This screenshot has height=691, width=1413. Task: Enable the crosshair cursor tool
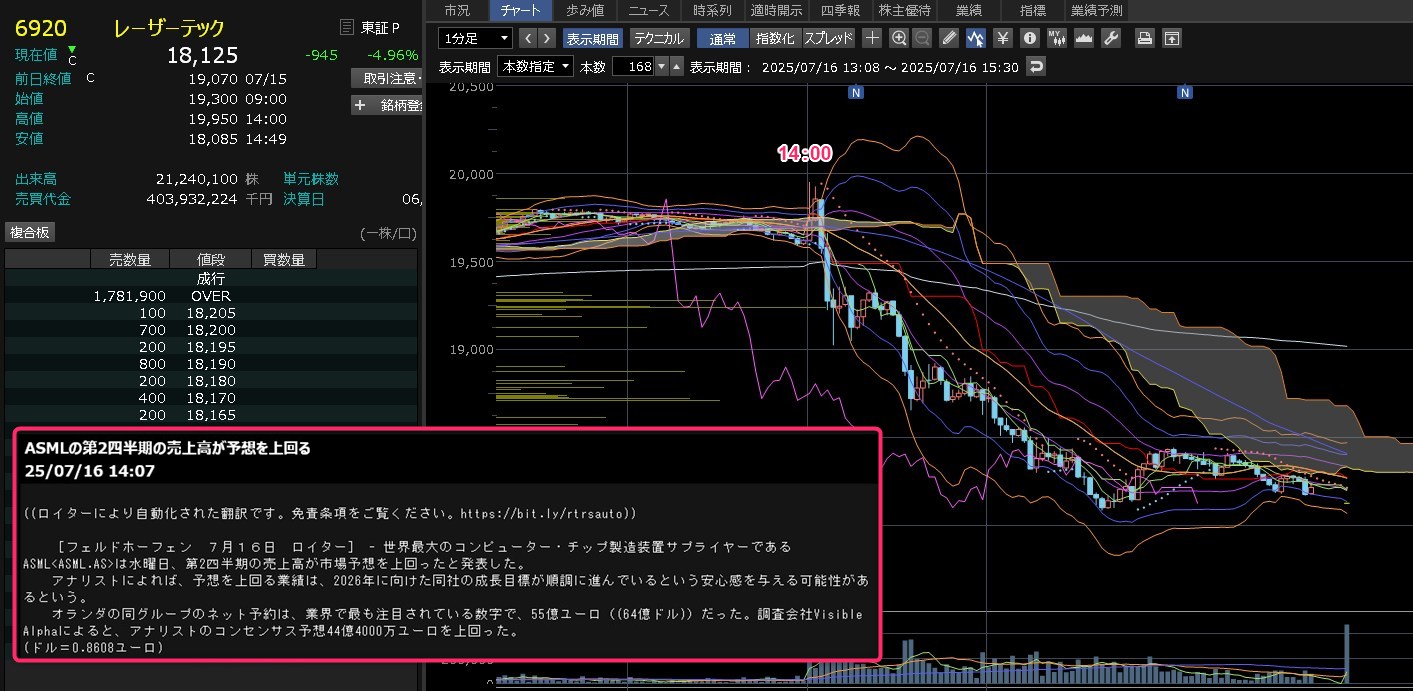[872, 38]
